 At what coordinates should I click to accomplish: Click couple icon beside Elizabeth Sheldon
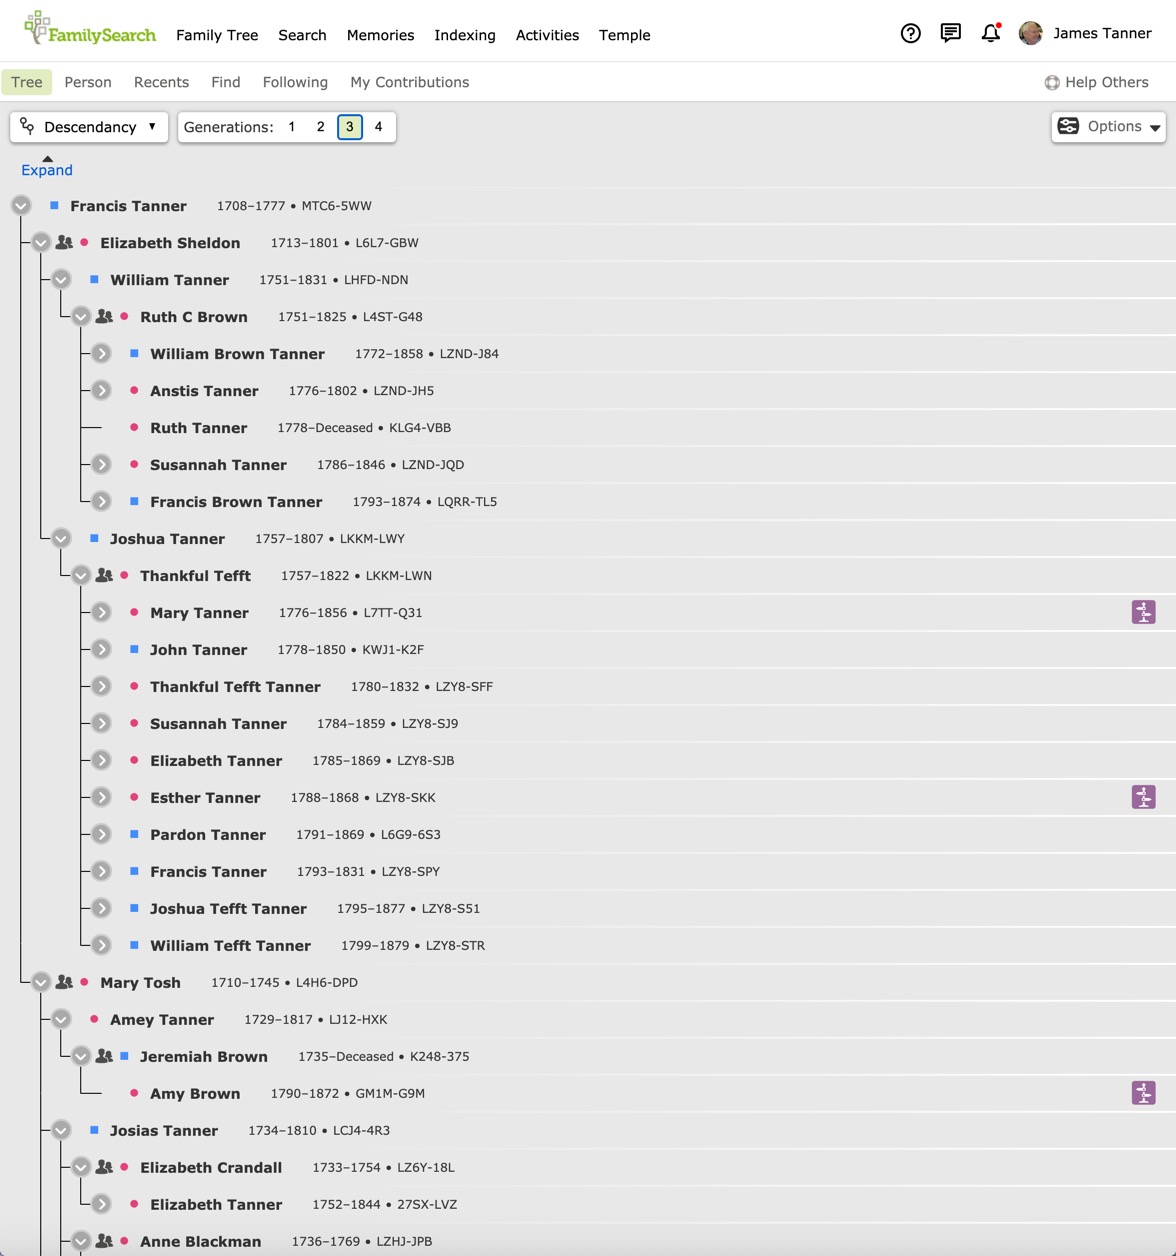pos(64,242)
